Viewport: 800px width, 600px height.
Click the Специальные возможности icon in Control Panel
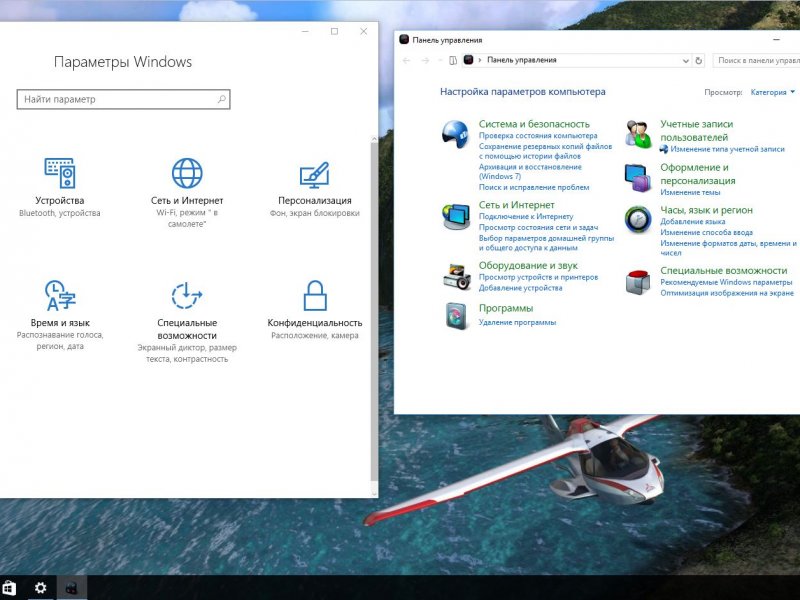click(x=638, y=282)
